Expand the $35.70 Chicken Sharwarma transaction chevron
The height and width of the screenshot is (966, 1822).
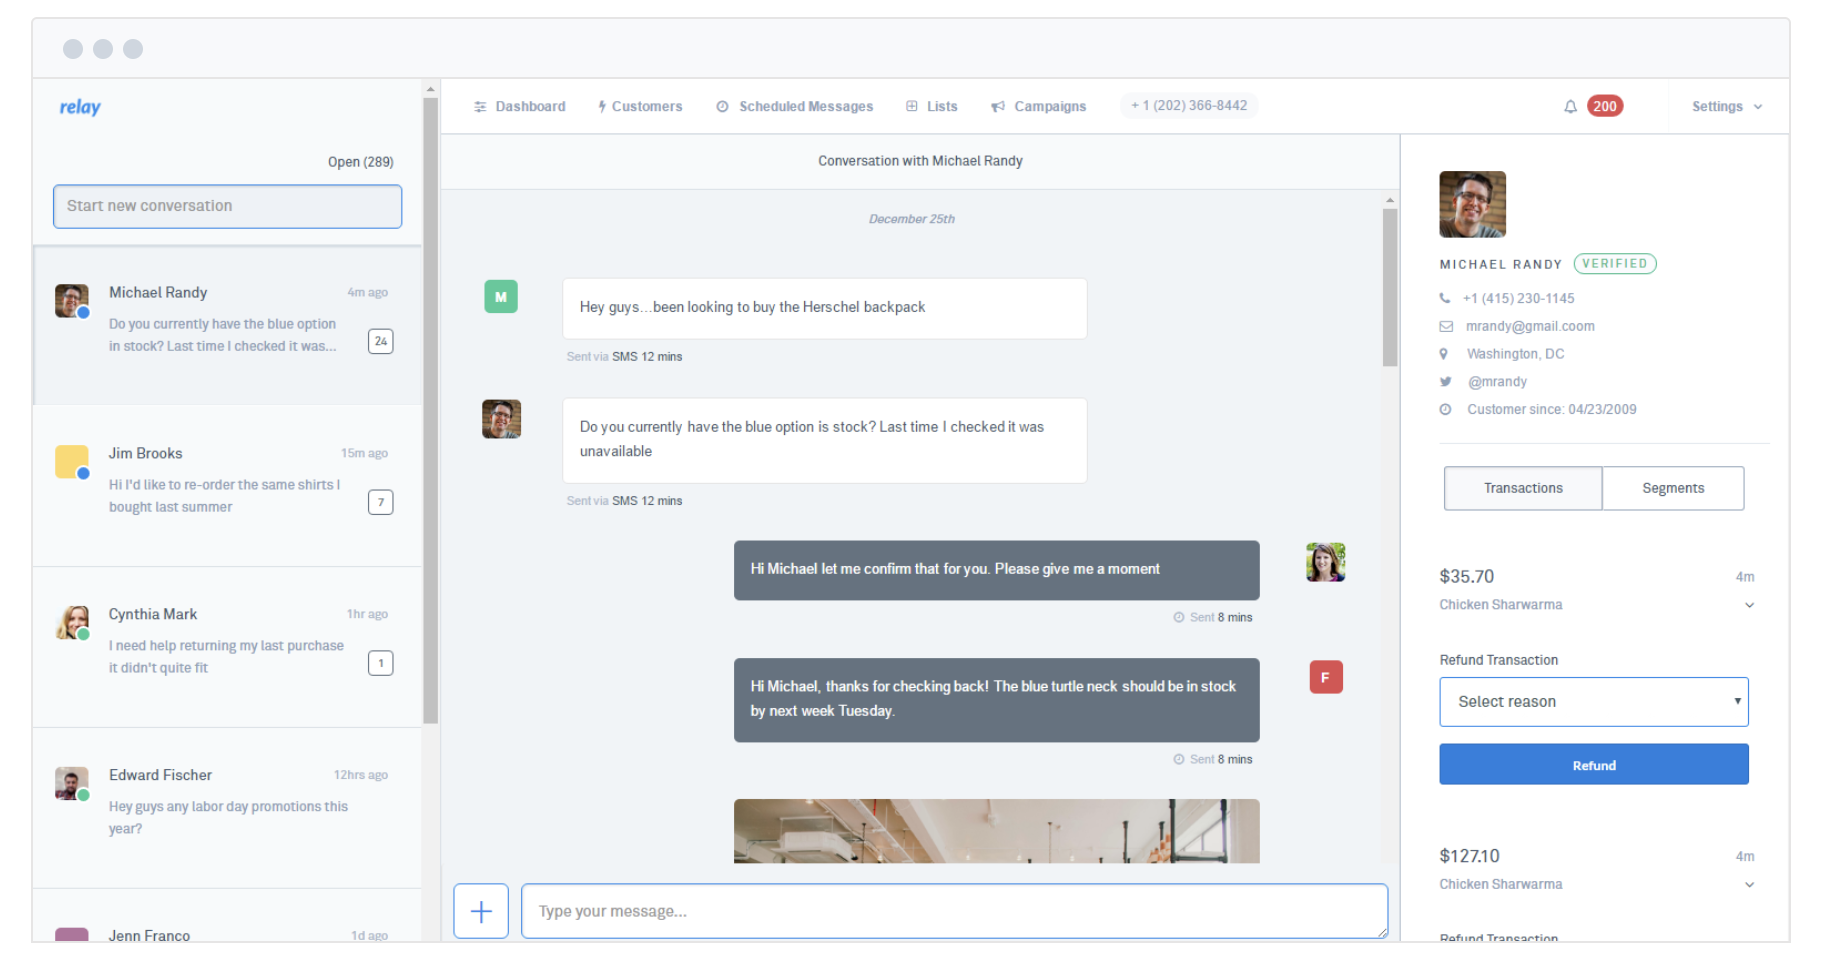point(1749,605)
